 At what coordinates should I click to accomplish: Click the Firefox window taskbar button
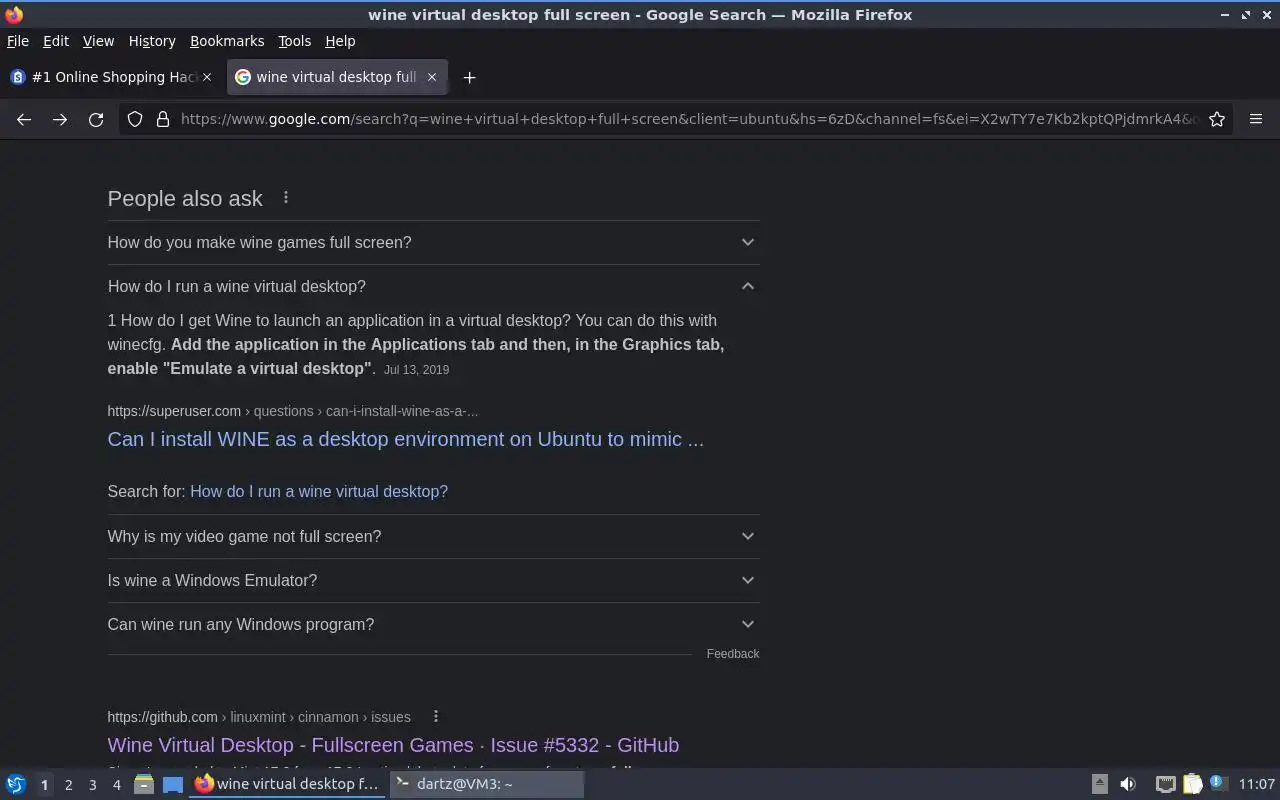(x=289, y=784)
